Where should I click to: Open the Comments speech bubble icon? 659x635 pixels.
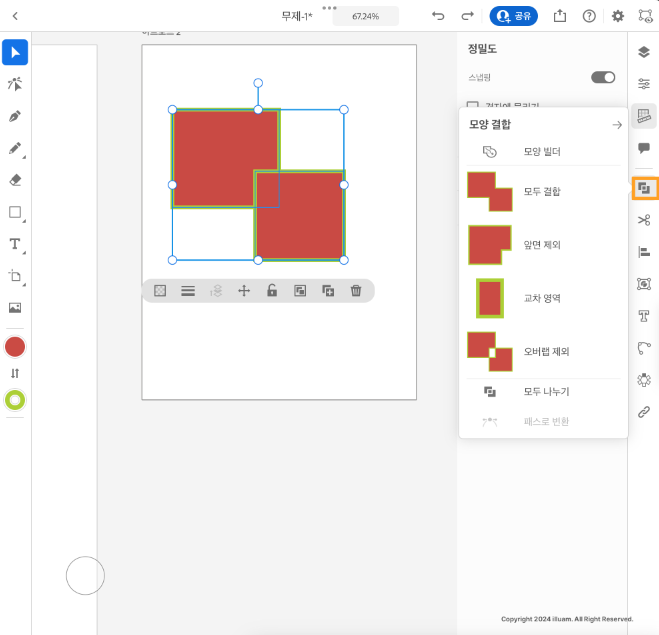point(644,148)
